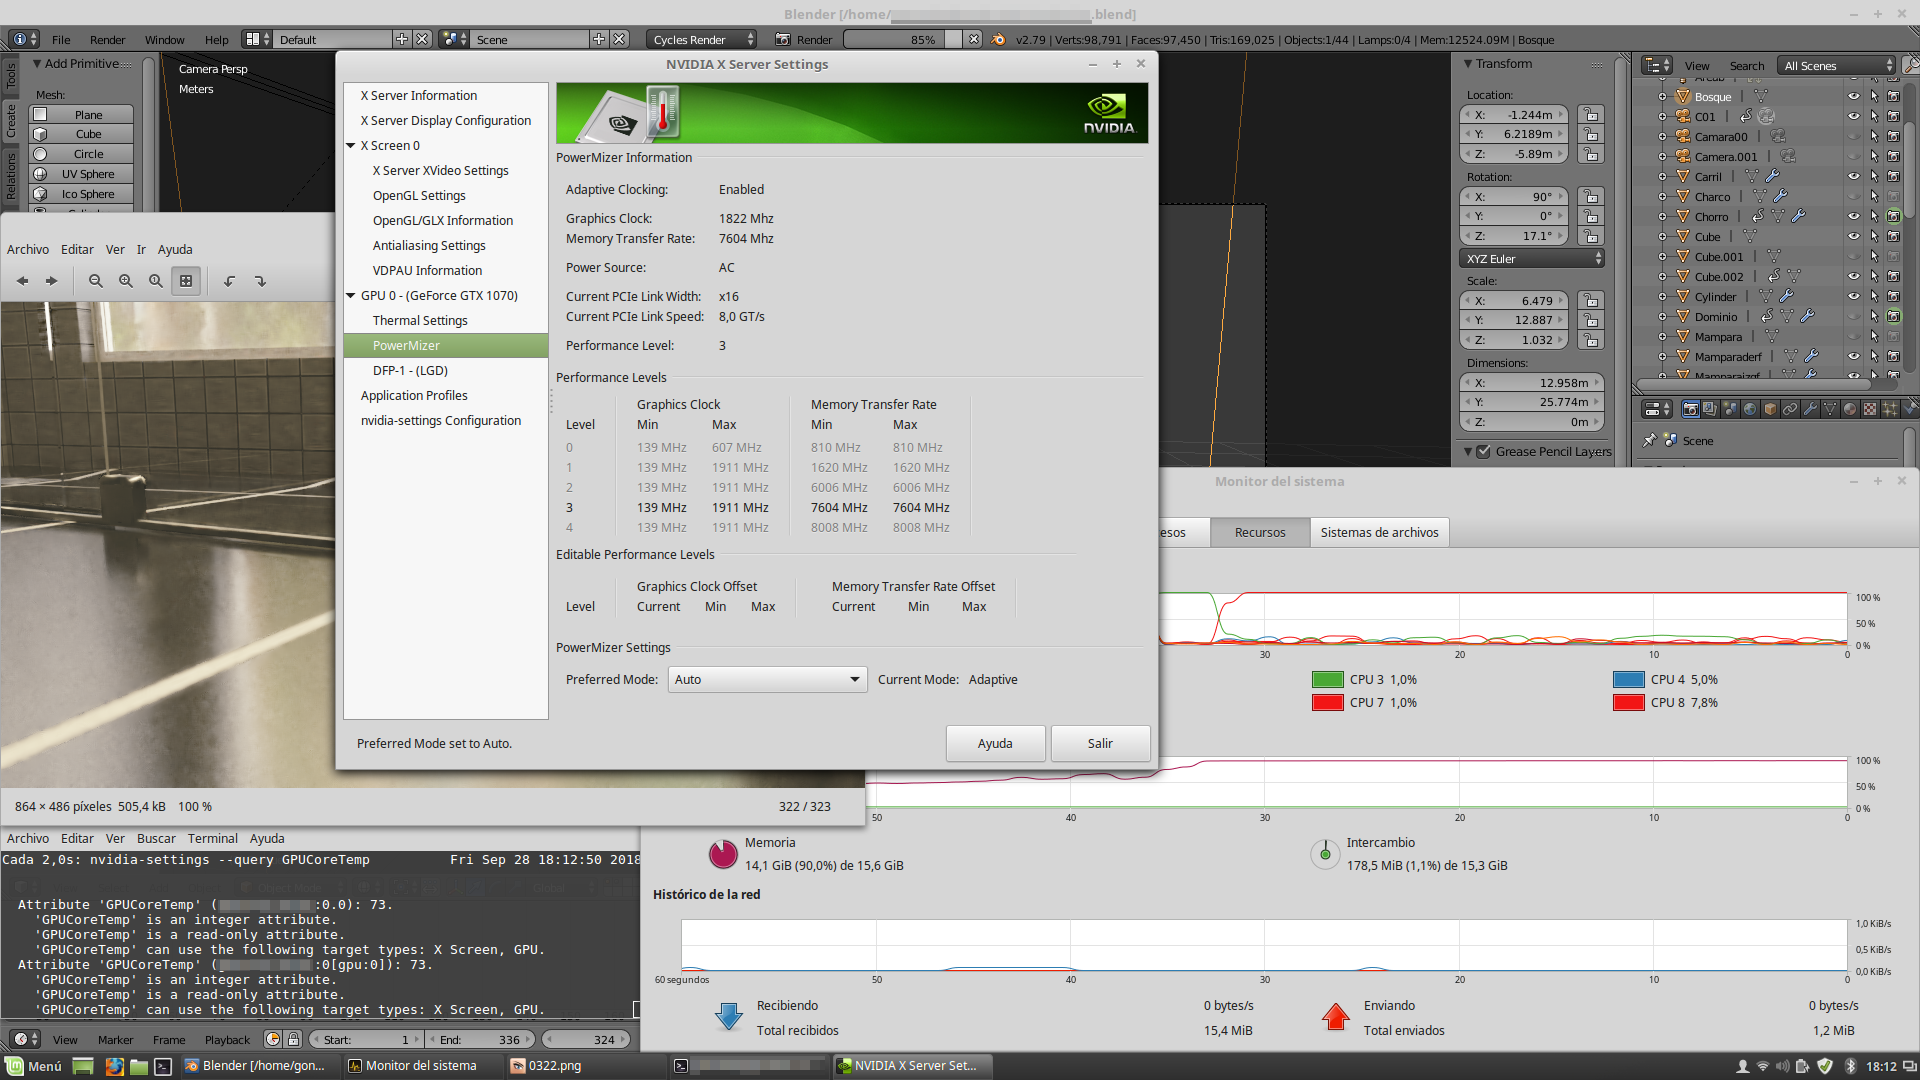Open the image viewer Archivo menu
The width and height of the screenshot is (1920, 1080).
[28, 250]
